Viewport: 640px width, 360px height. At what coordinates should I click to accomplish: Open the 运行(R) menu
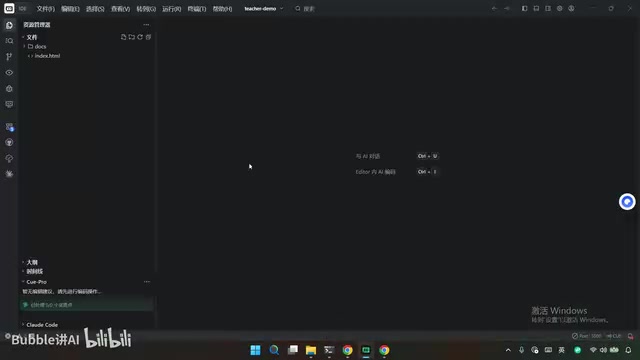pyautogui.click(x=171, y=9)
